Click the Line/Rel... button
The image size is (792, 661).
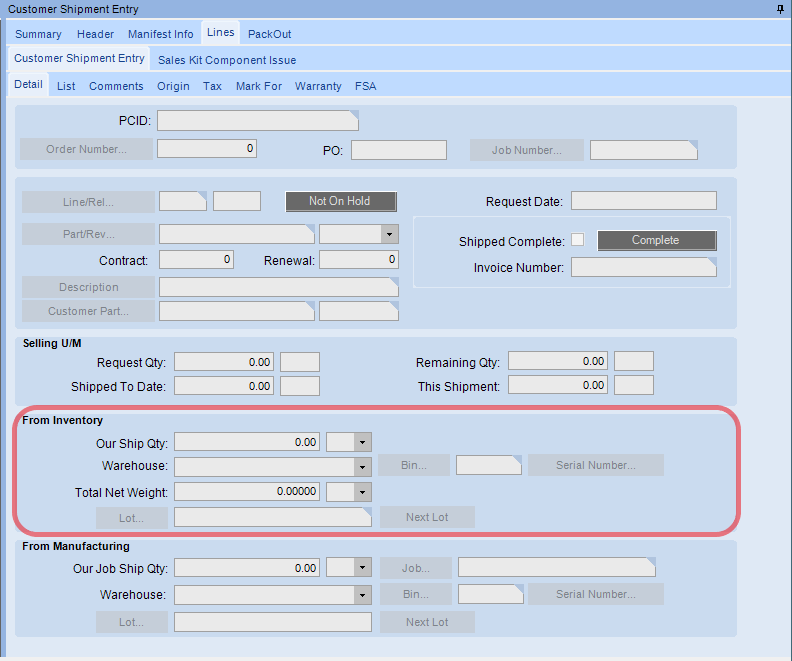click(x=88, y=202)
